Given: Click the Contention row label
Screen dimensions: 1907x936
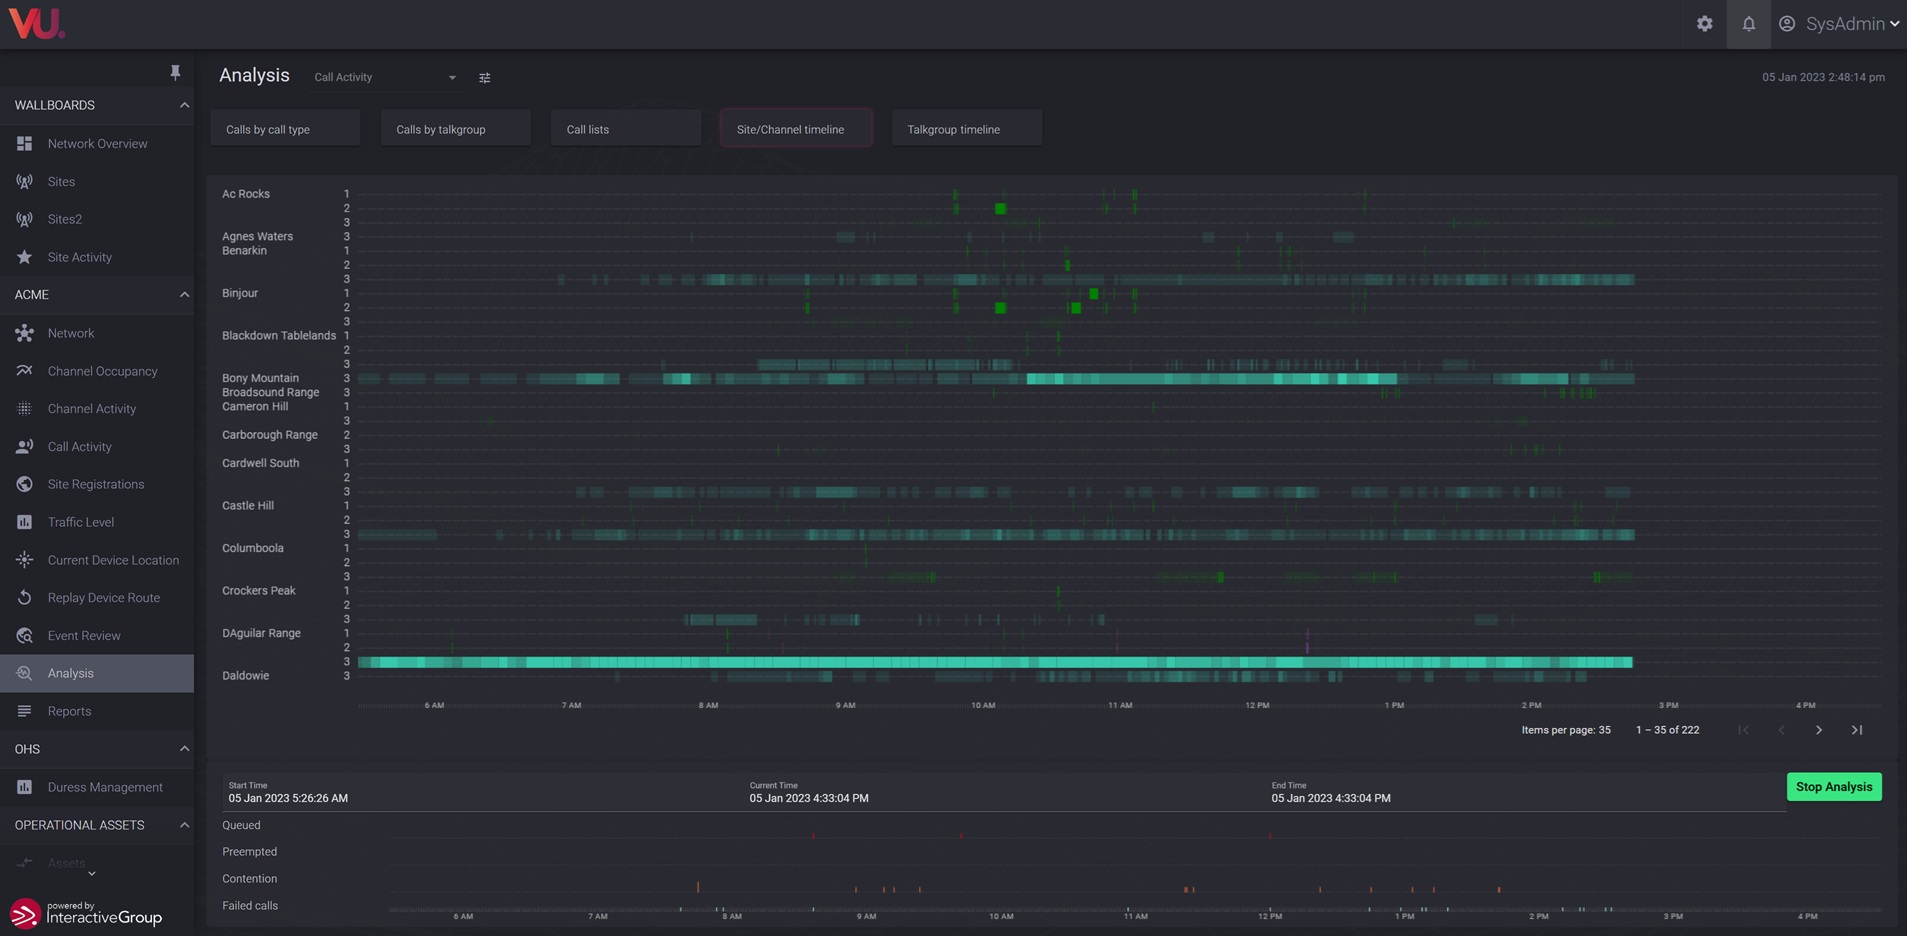Looking at the screenshot, I should [x=250, y=879].
